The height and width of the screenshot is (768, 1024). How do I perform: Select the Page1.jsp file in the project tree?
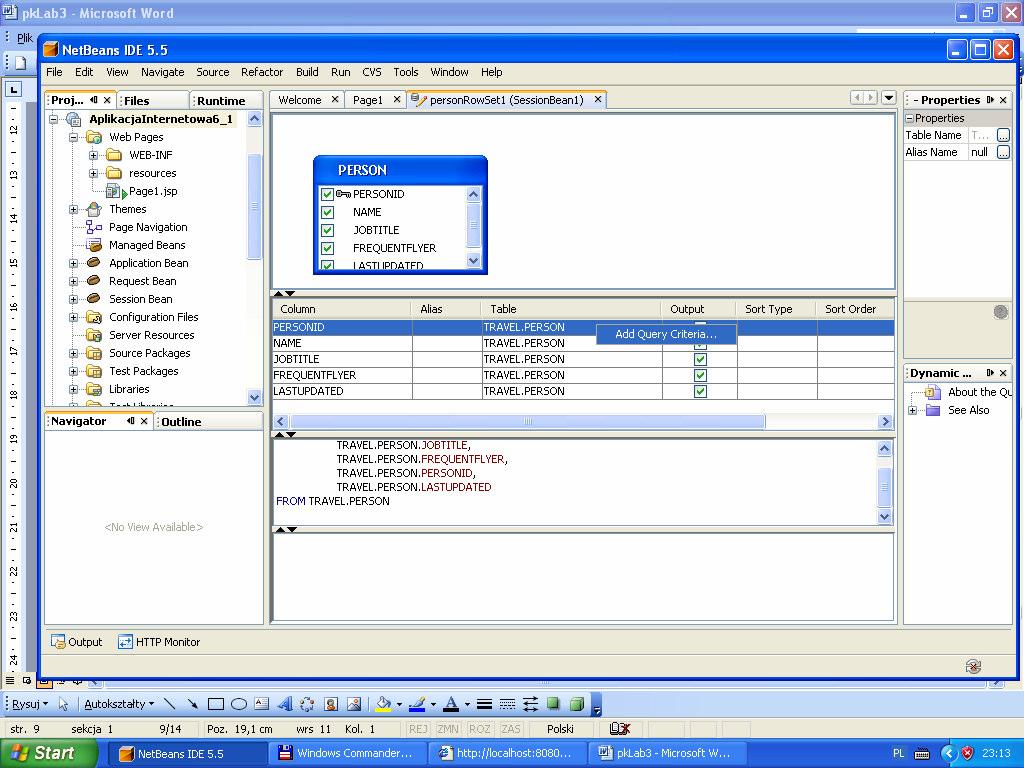tap(153, 191)
